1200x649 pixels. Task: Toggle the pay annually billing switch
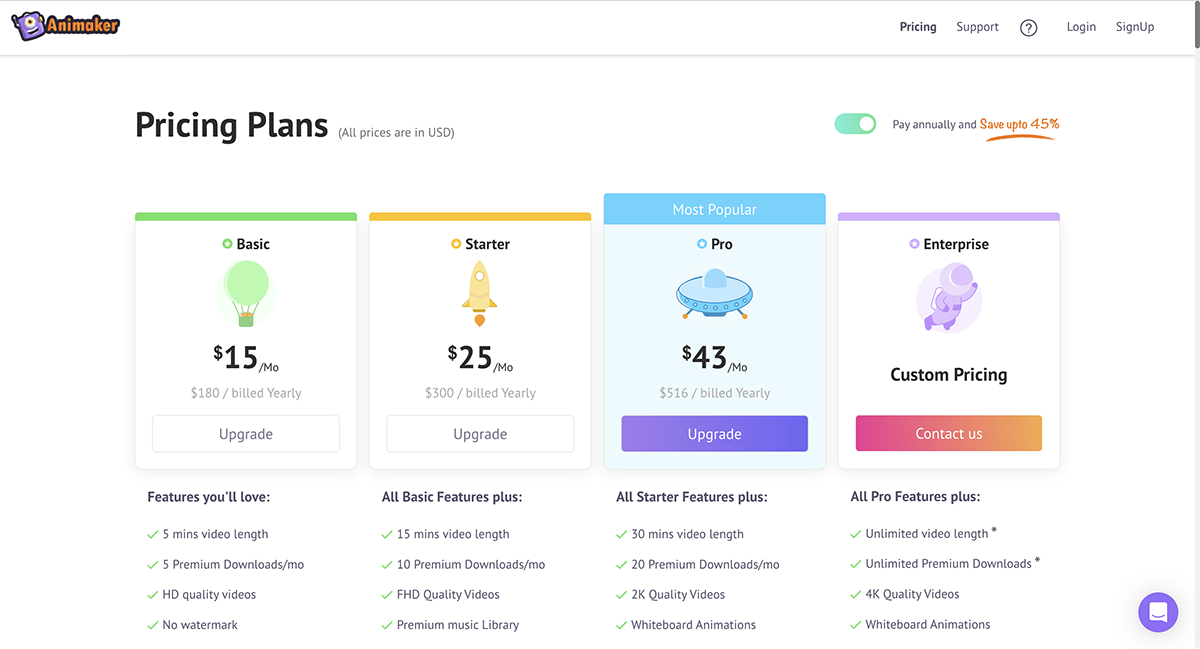[x=855, y=124]
